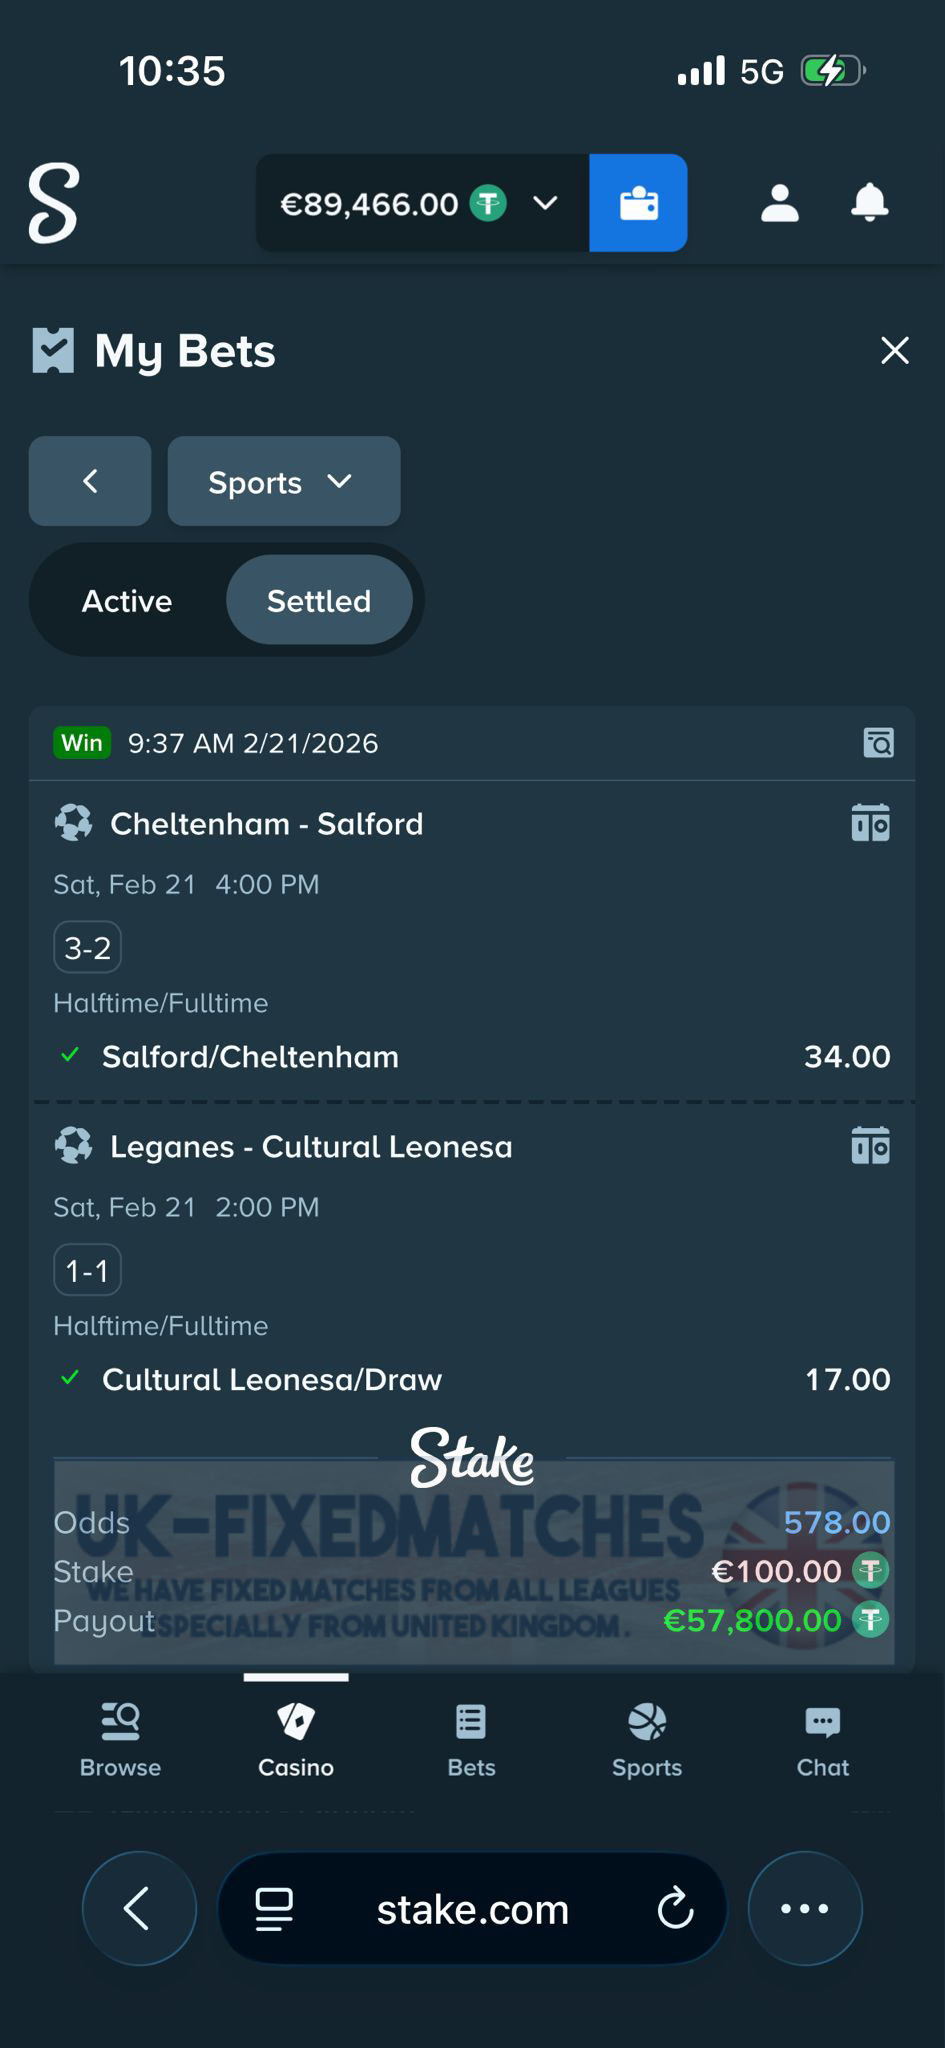Show browser tabs with the tab switcher icon
Screen dimensions: 945x2048
tap(271, 1908)
